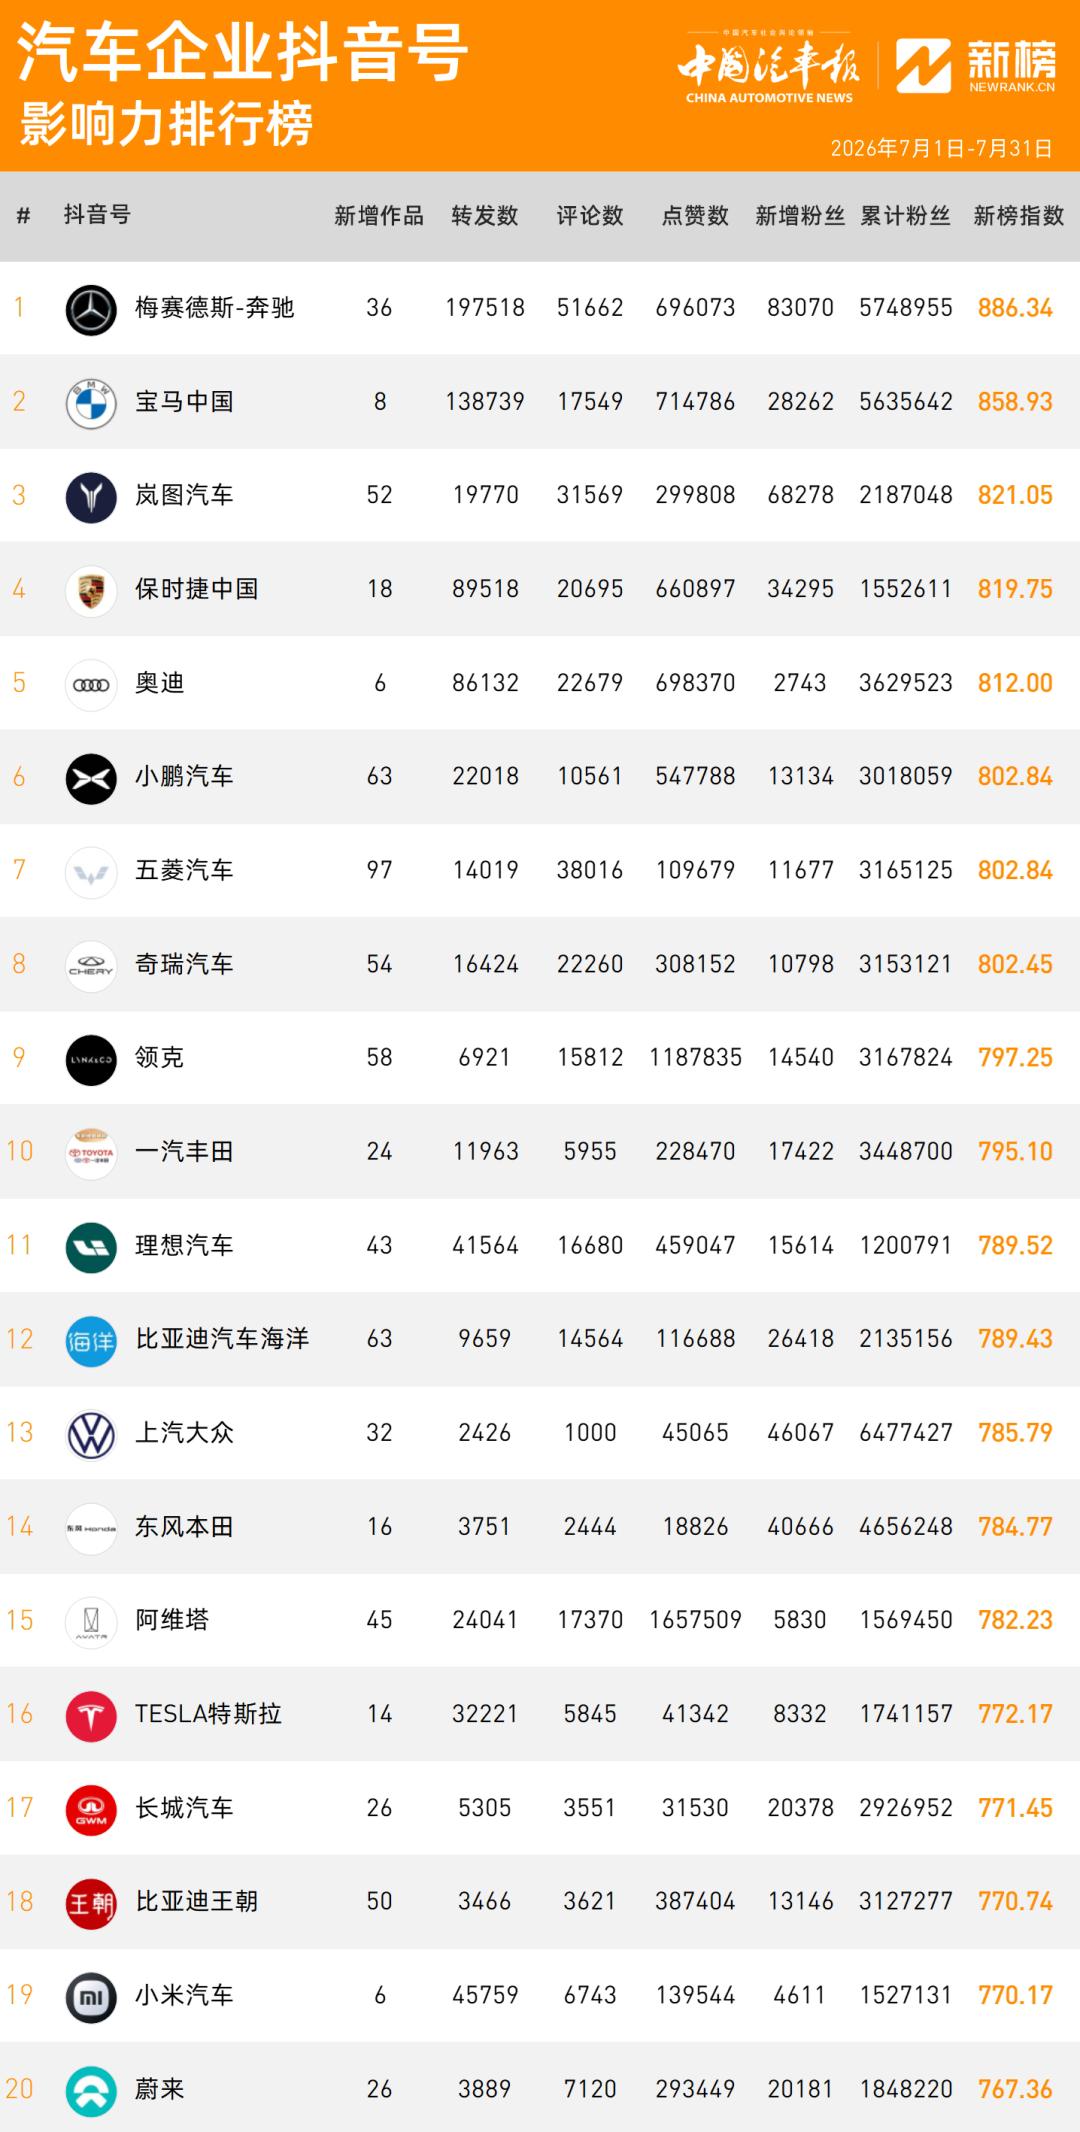
Task: Click the index score 797.25 for 领克
Action: (1015, 1058)
